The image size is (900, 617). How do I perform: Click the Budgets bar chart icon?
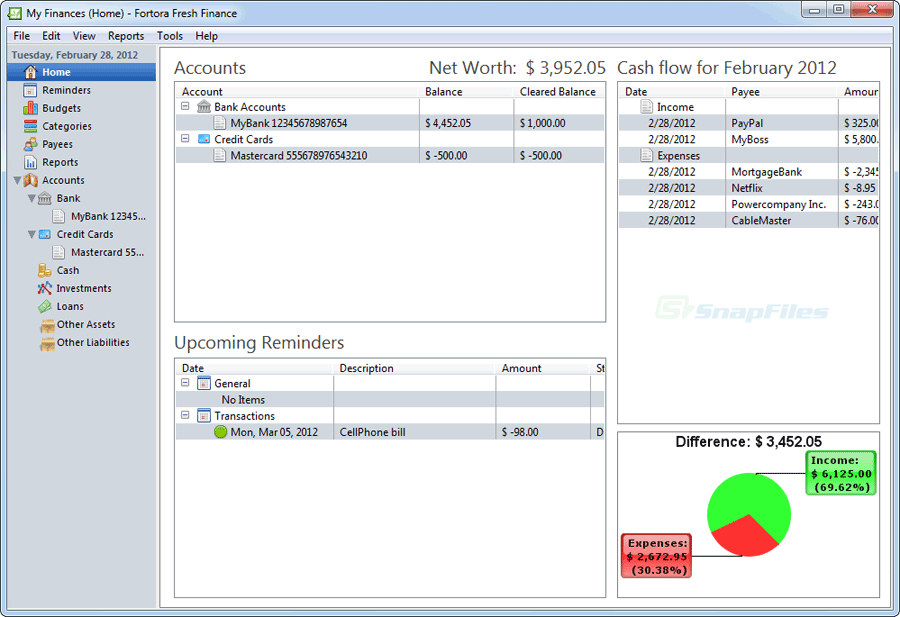[30, 108]
